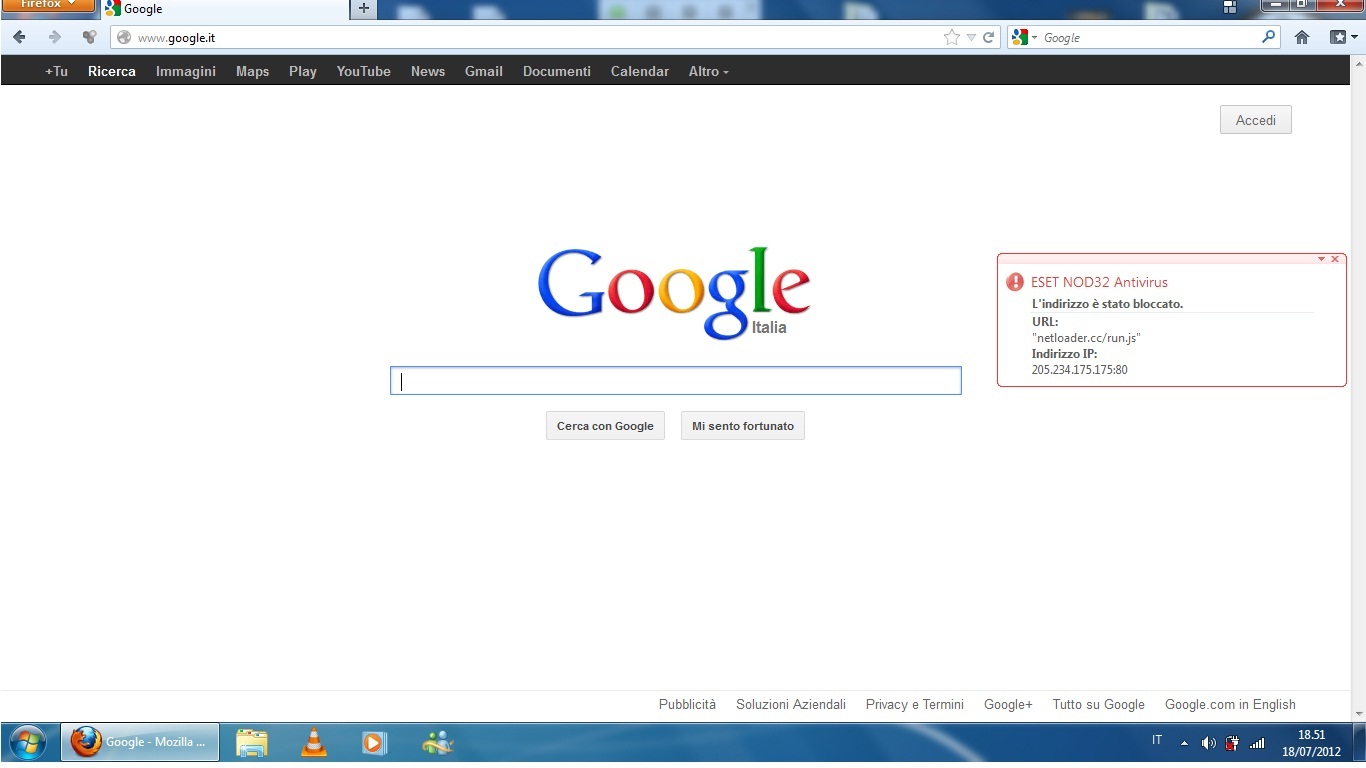
Task: Go to home page icon
Action: [x=1302, y=37]
